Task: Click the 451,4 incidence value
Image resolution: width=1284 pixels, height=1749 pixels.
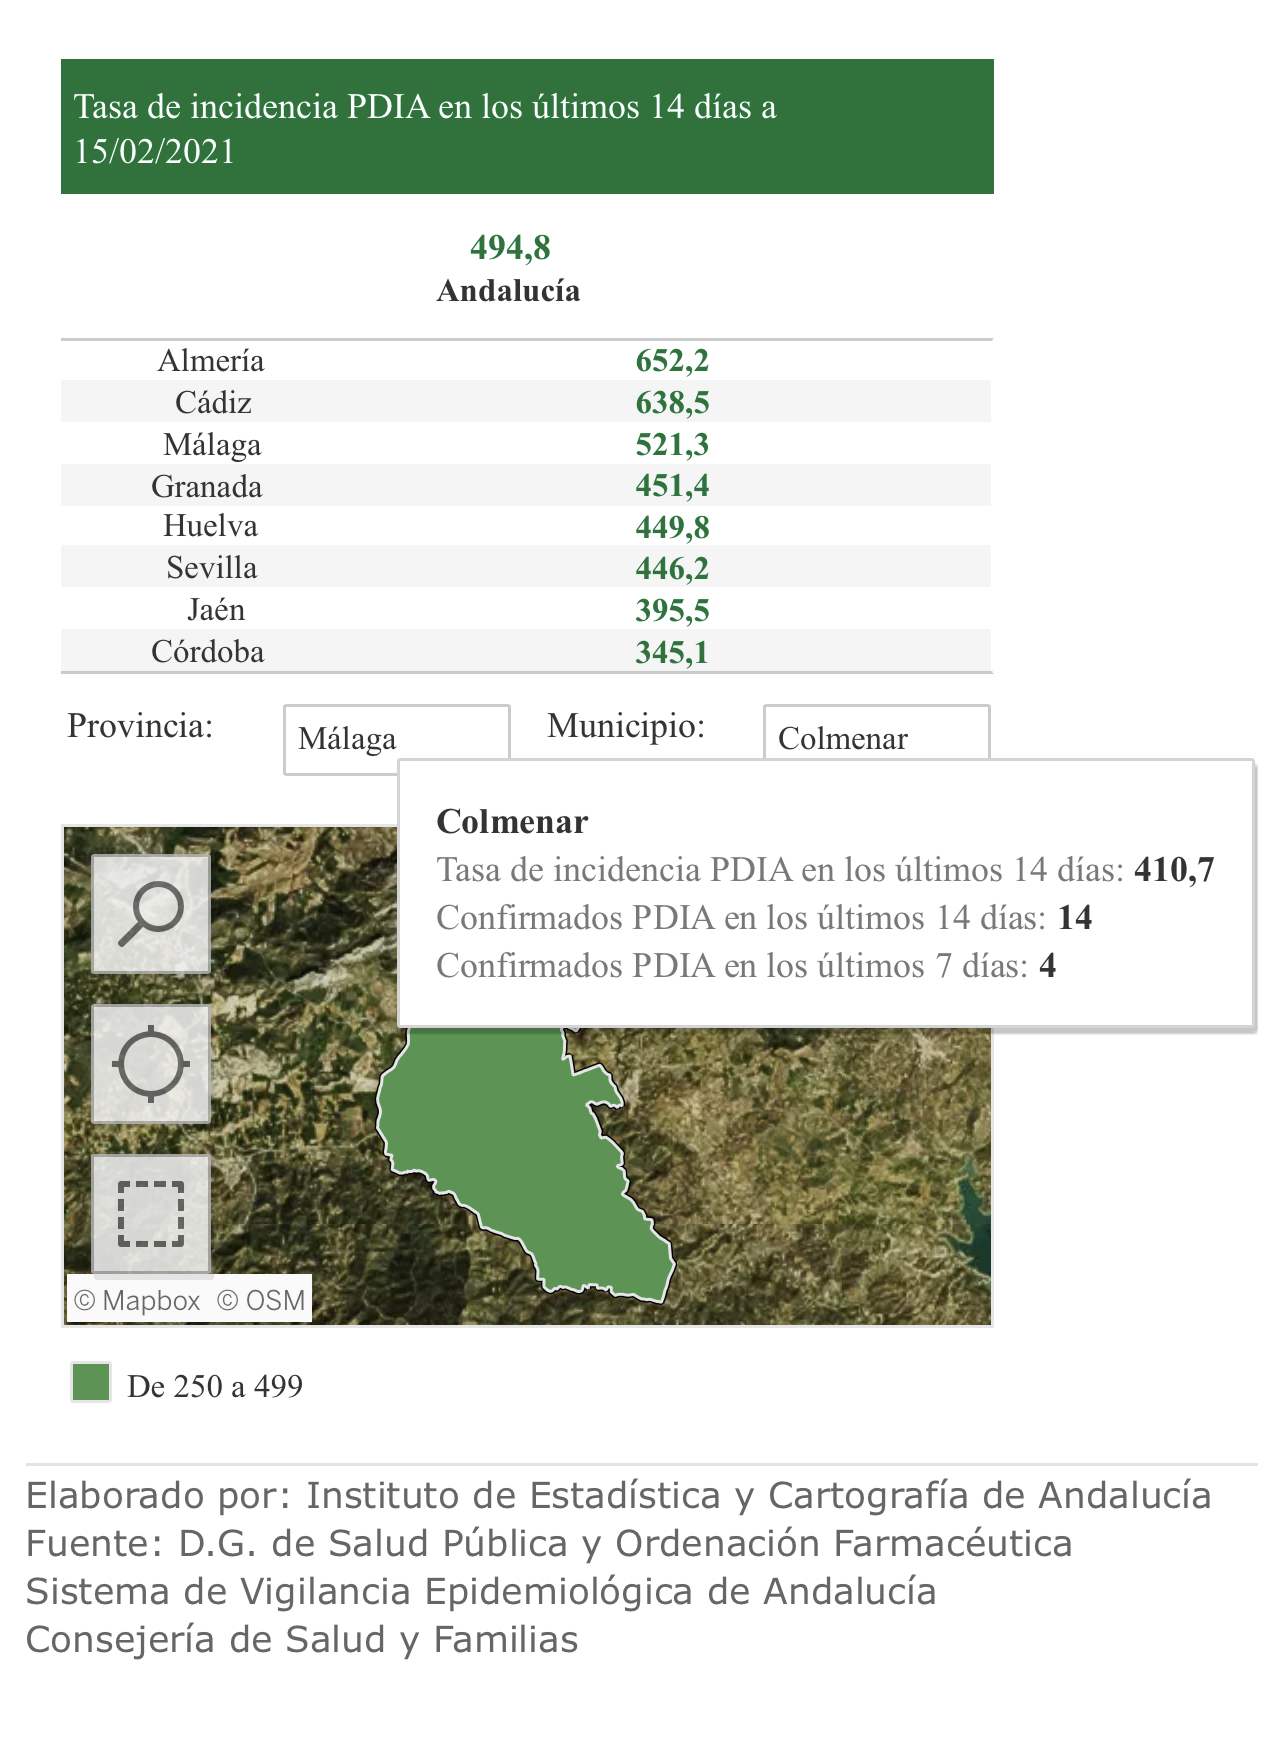Action: 672,486
